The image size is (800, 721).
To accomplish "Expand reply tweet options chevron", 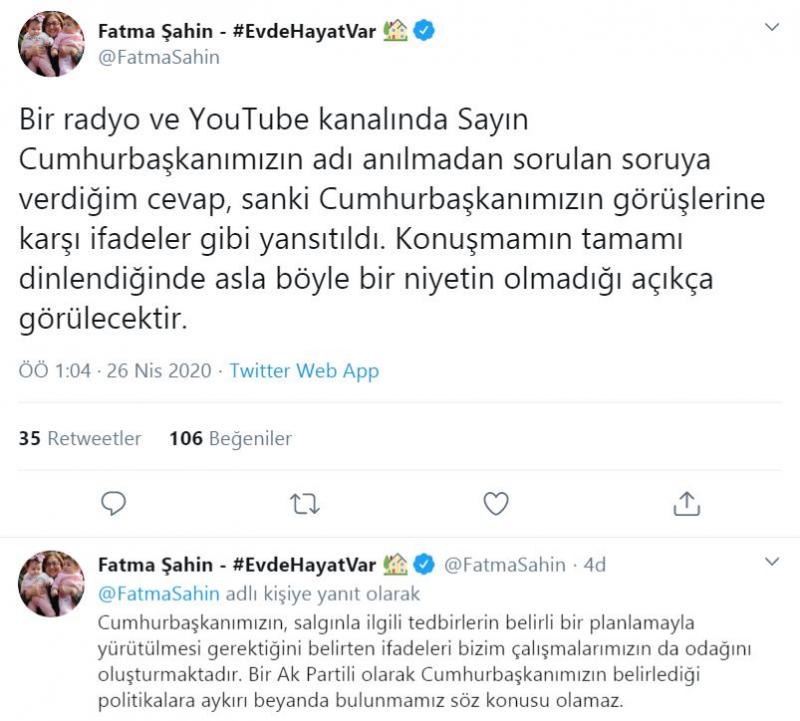I will (771, 561).
